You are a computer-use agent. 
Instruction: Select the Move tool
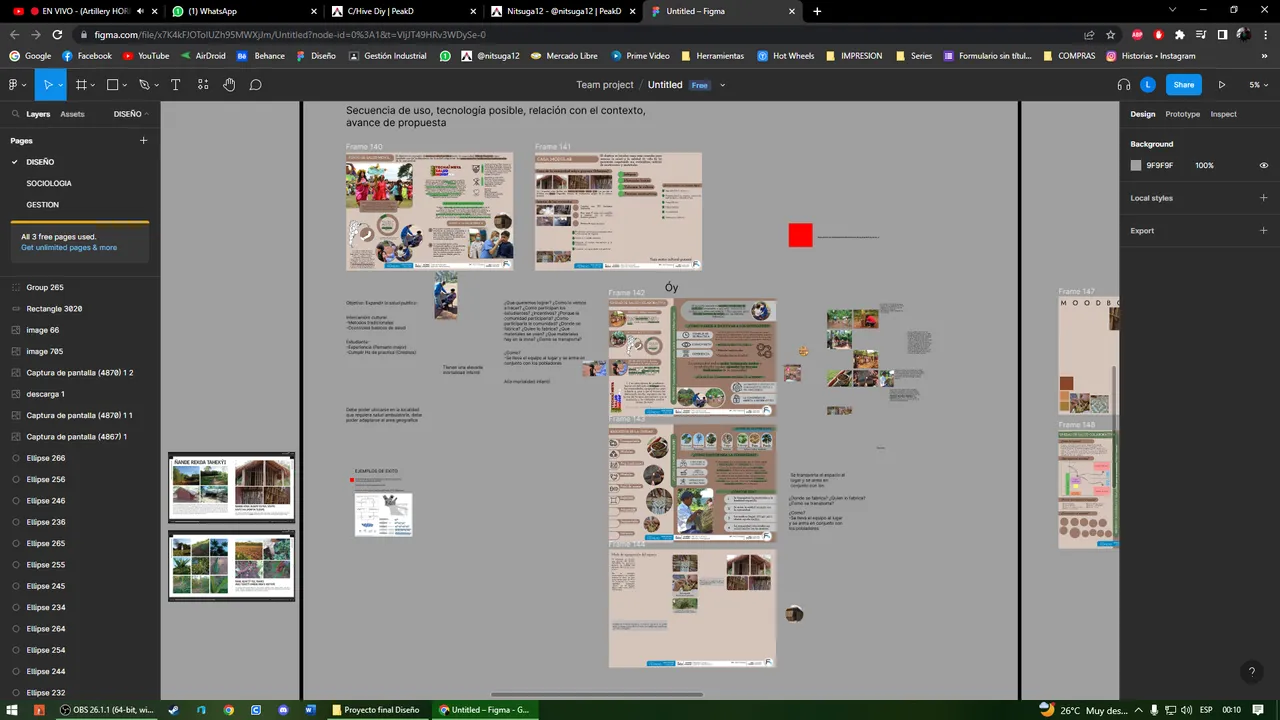pyautogui.click(x=46, y=85)
